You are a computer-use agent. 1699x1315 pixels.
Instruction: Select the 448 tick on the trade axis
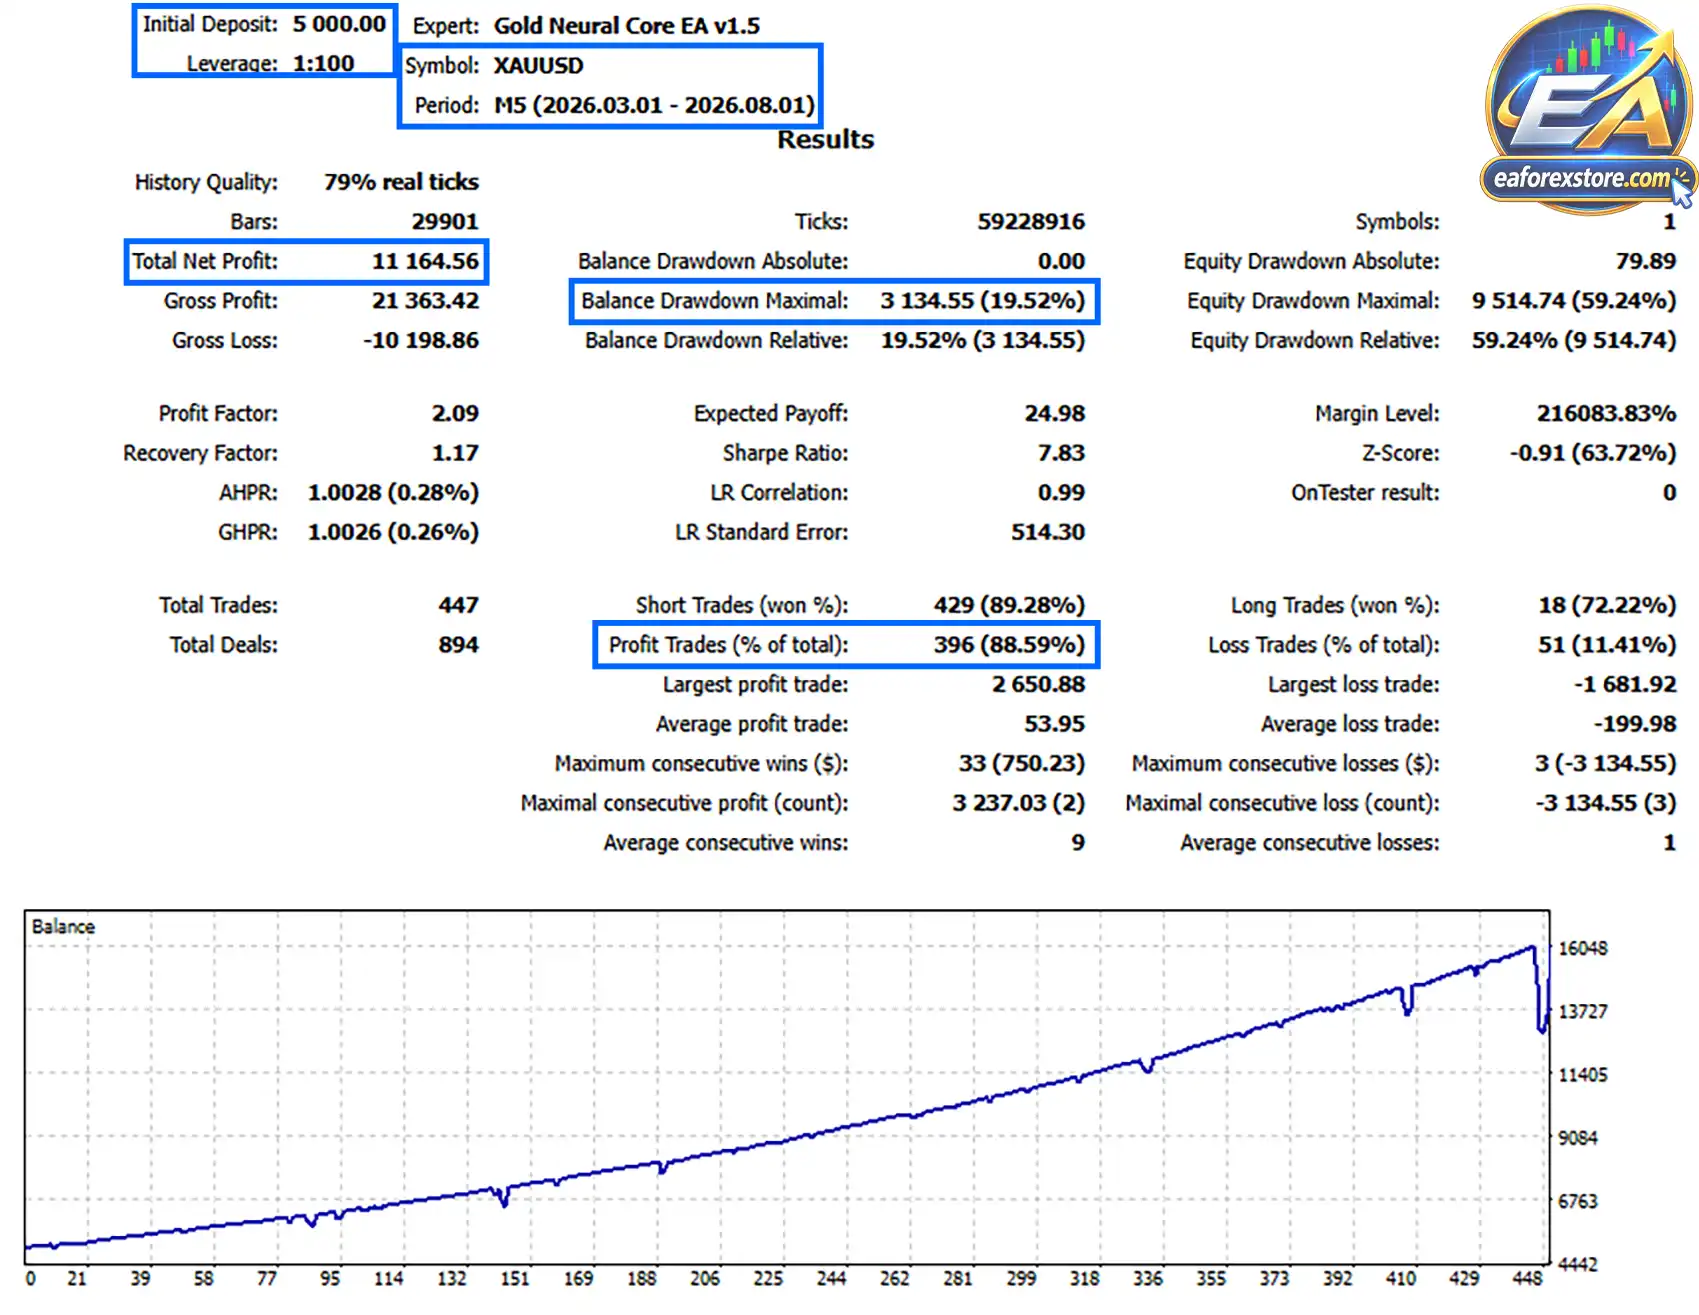click(1527, 1278)
